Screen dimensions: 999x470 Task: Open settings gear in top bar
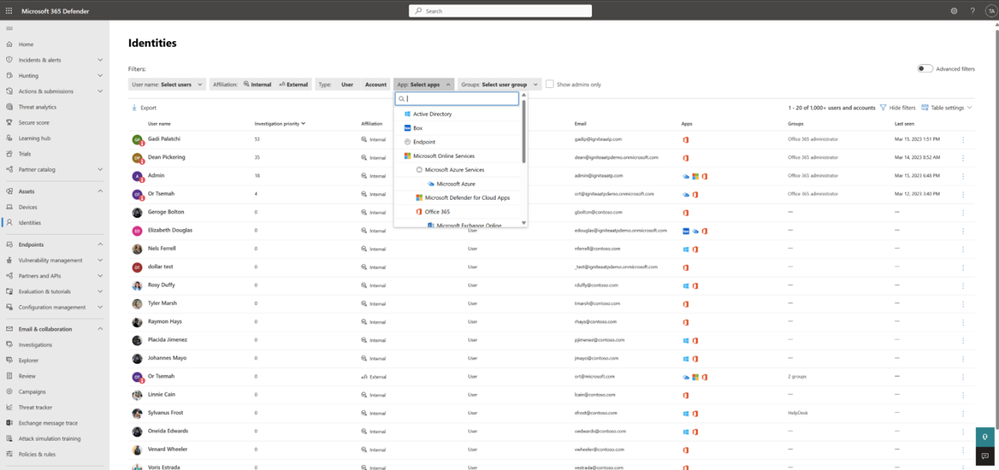click(x=954, y=11)
